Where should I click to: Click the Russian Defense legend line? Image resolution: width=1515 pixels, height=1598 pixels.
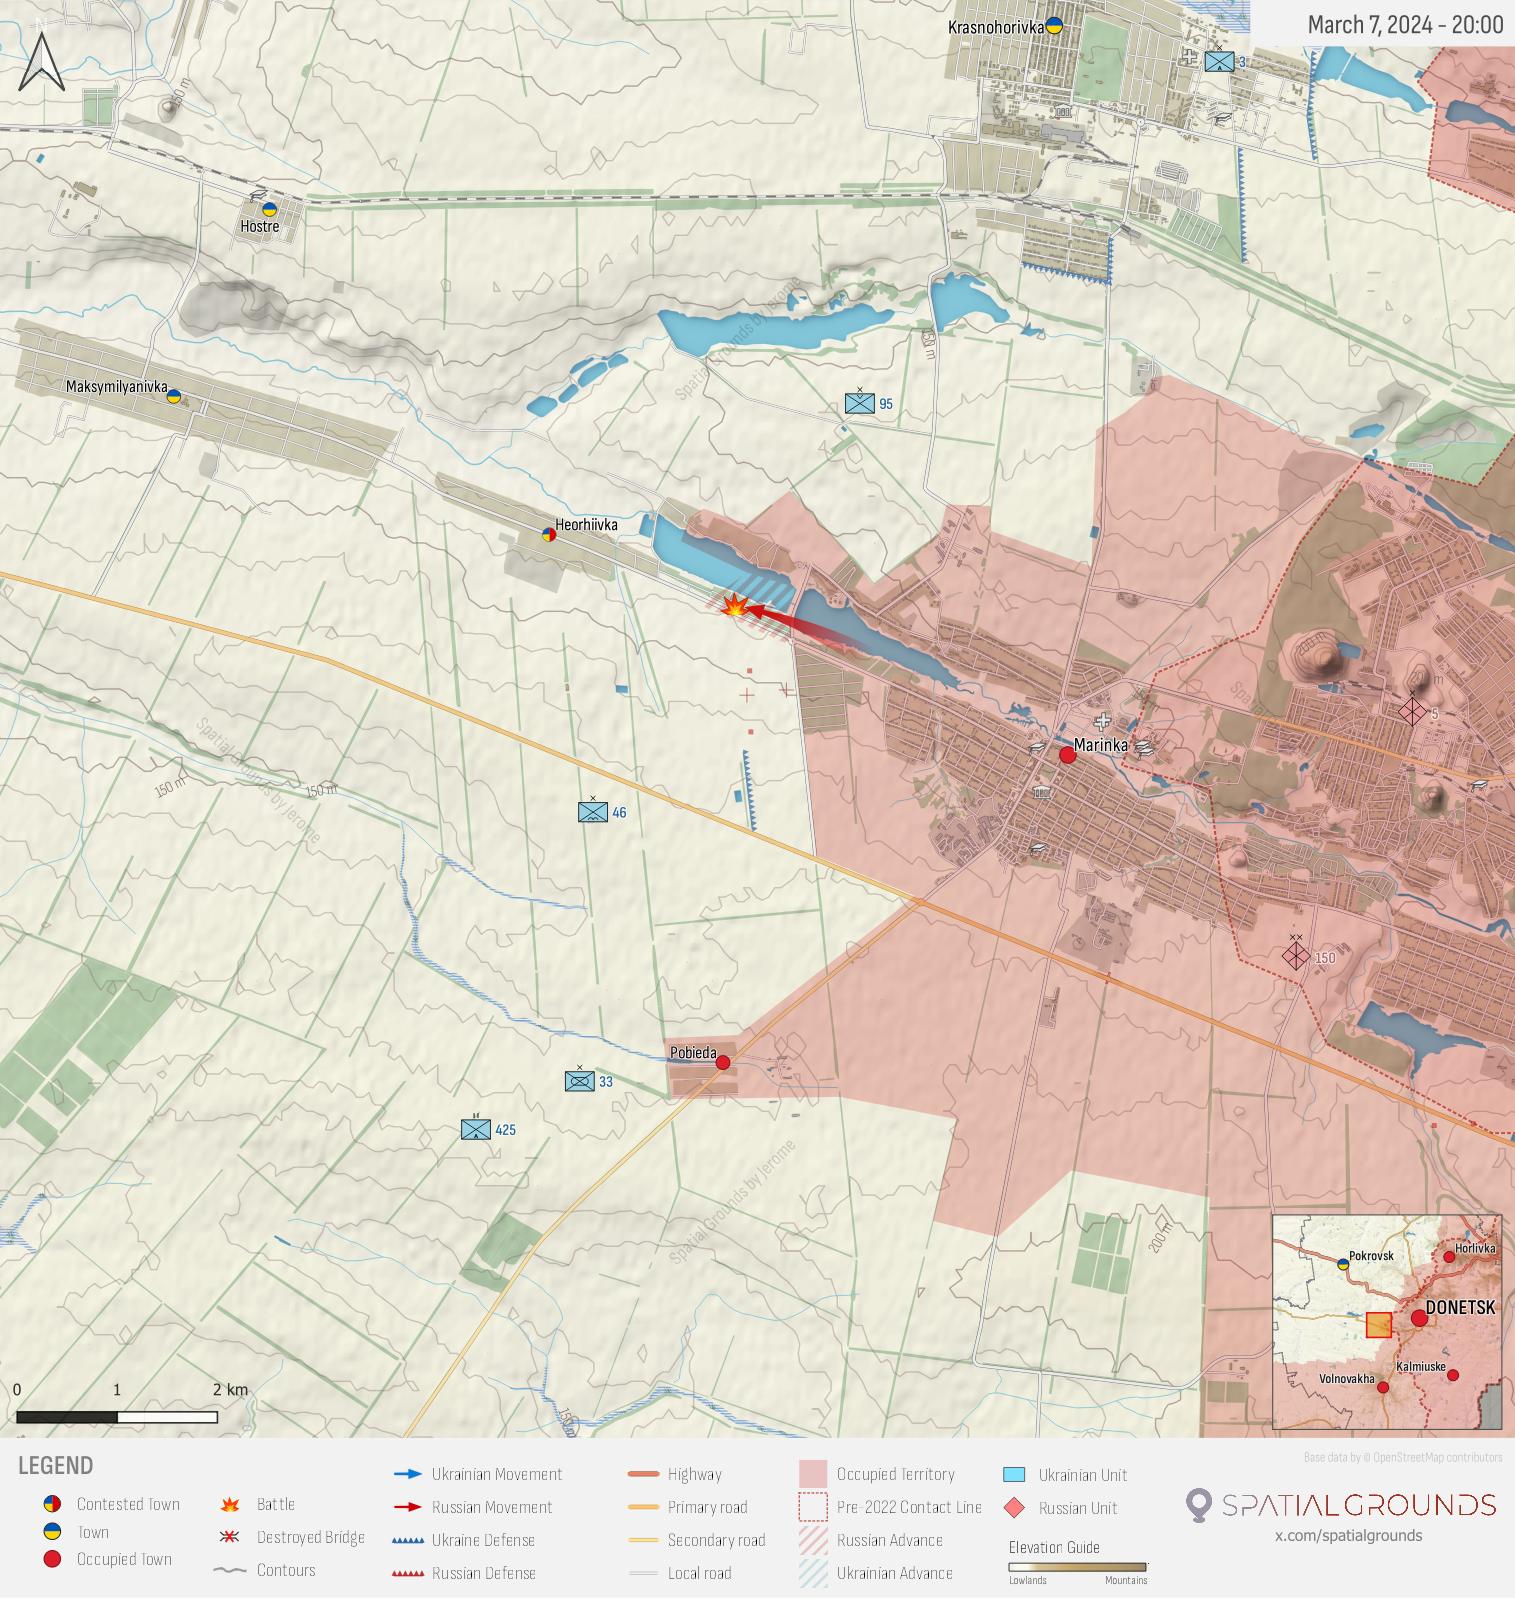[408, 1574]
